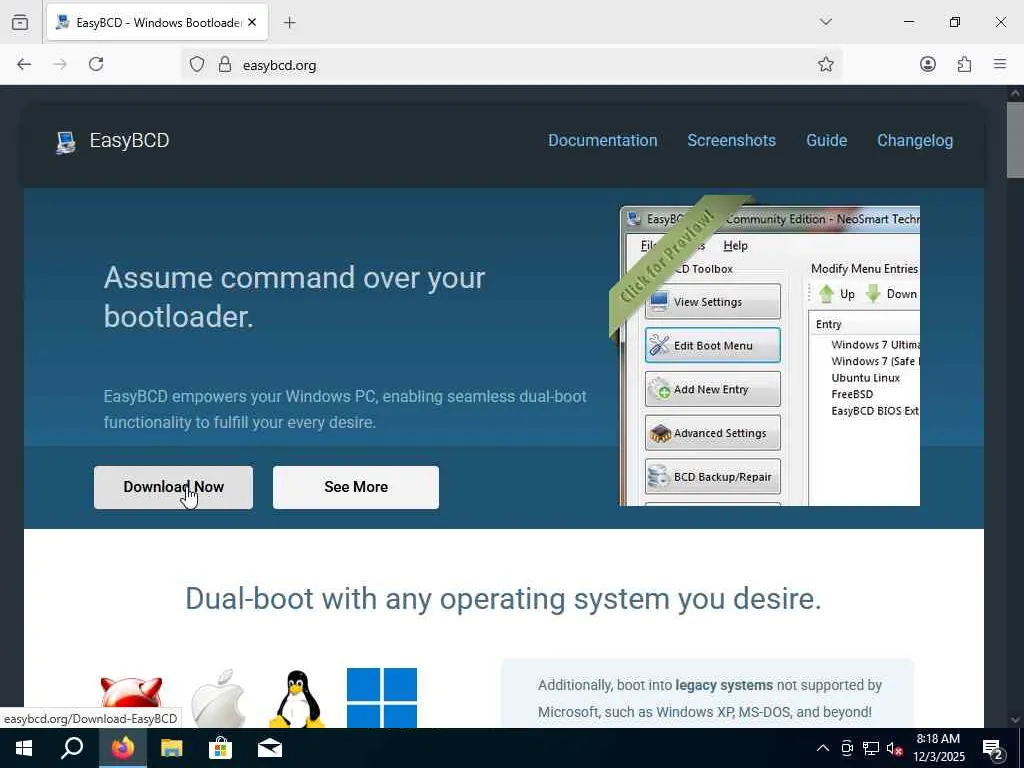Open the Firefox hamburger menu
Screen dimensions: 1024x768
click(1000, 64)
